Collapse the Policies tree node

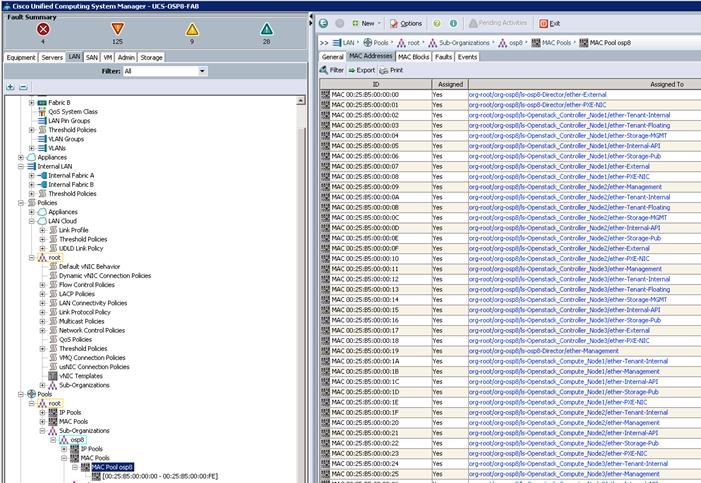[21, 203]
